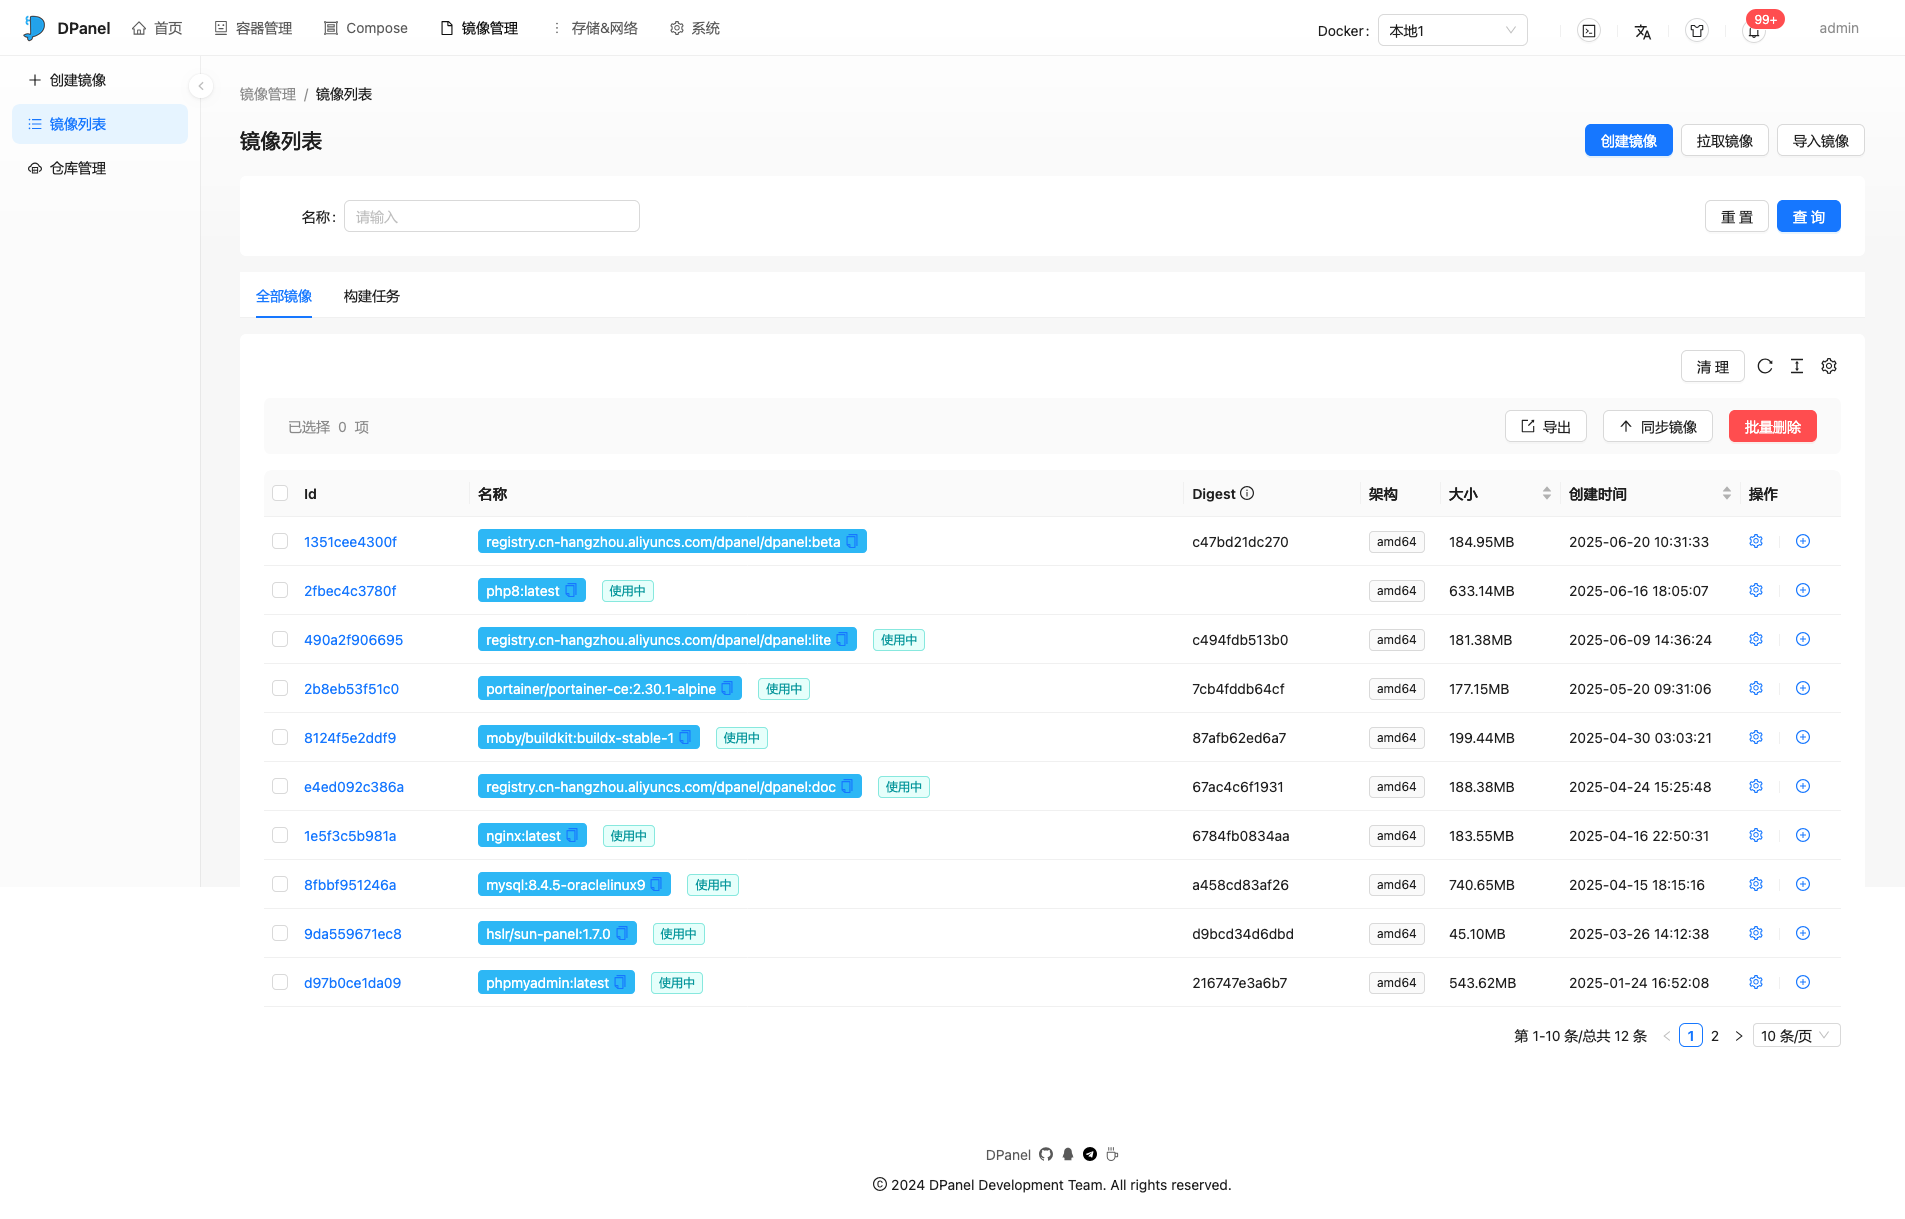Click the language translation icon
This screenshot has height=1219, width=1905.
tap(1642, 31)
